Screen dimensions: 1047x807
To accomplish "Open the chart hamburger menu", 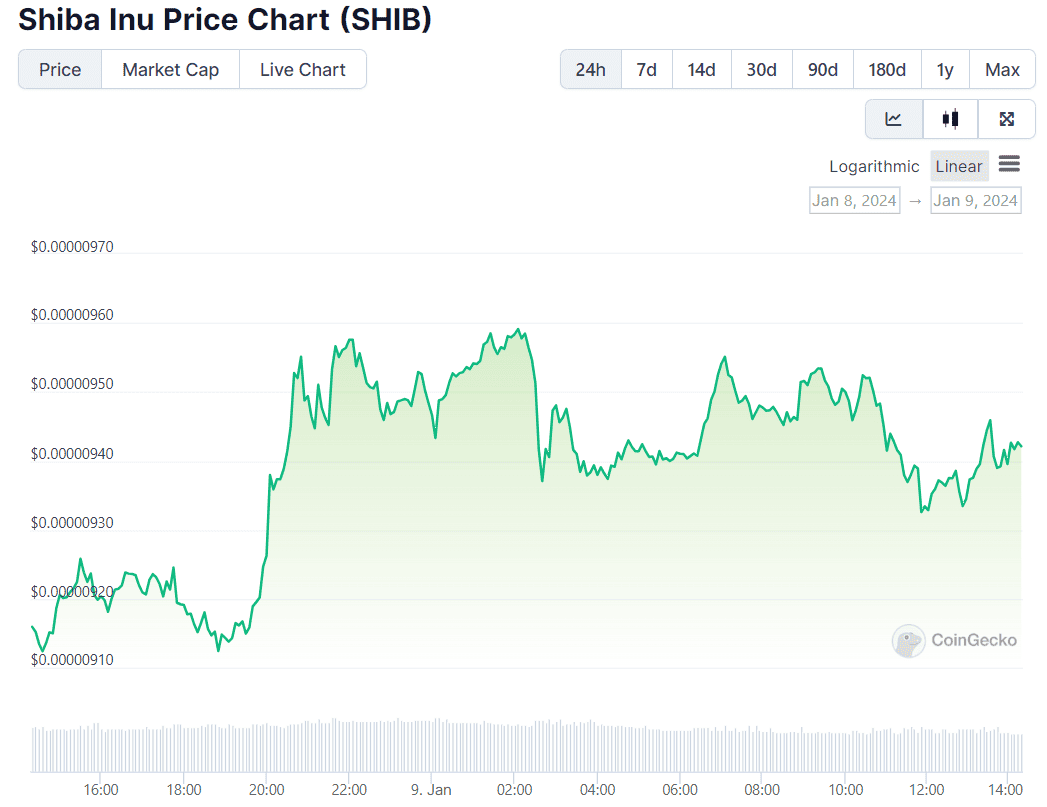I will 1009,164.
